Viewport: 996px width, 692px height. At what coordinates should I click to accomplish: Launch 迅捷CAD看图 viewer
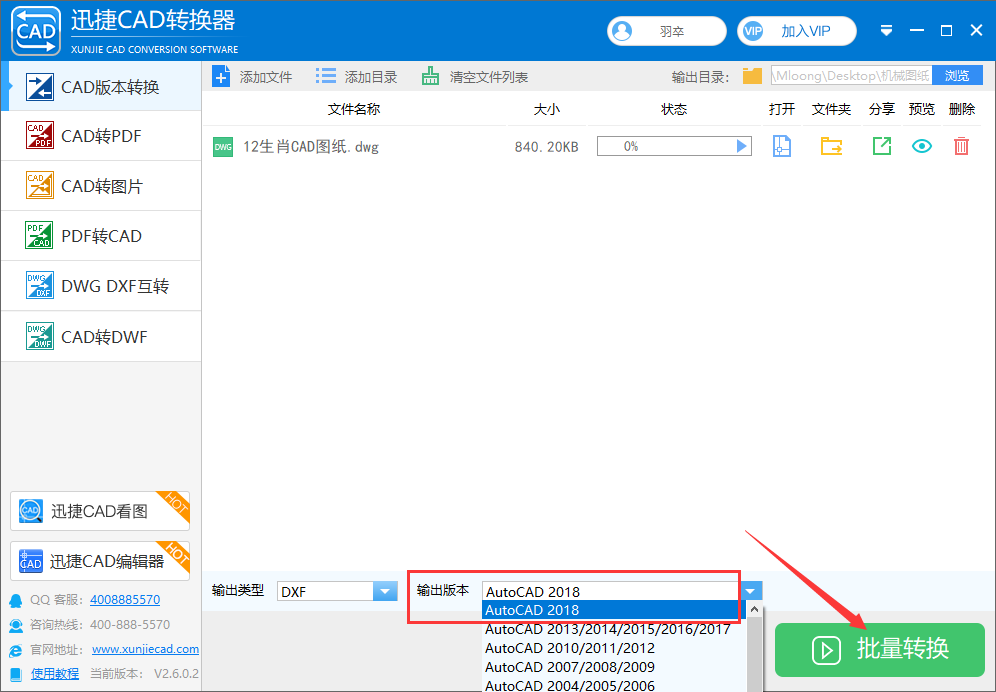point(100,511)
